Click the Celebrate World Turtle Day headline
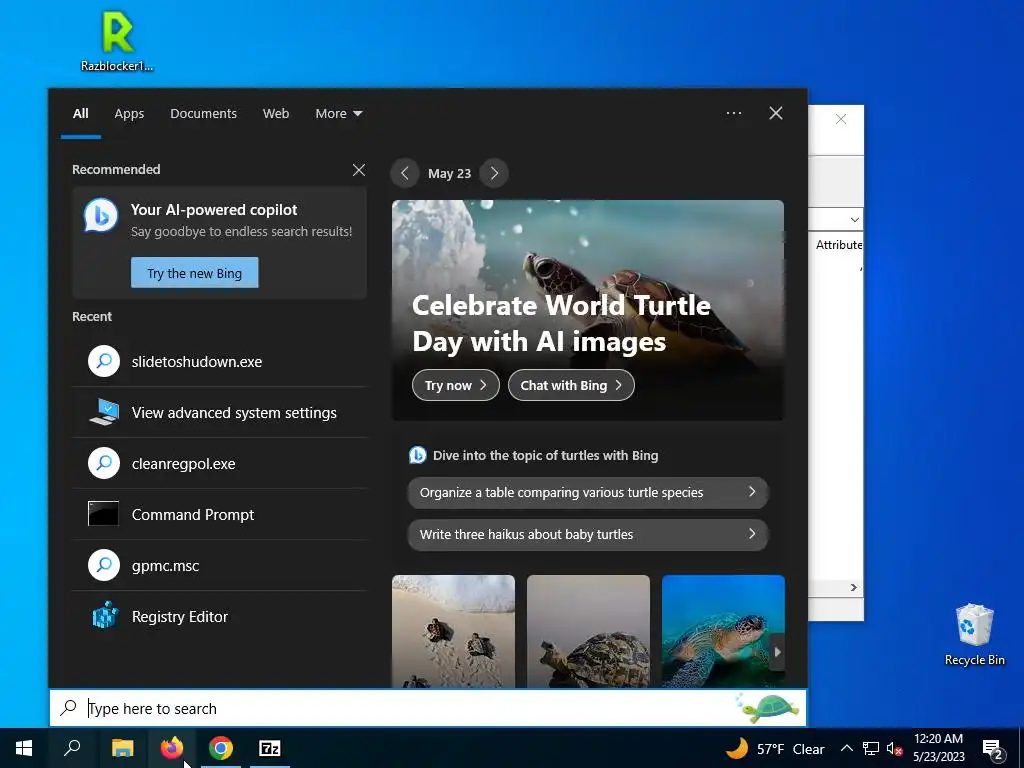This screenshot has width=1024, height=768. 561,323
